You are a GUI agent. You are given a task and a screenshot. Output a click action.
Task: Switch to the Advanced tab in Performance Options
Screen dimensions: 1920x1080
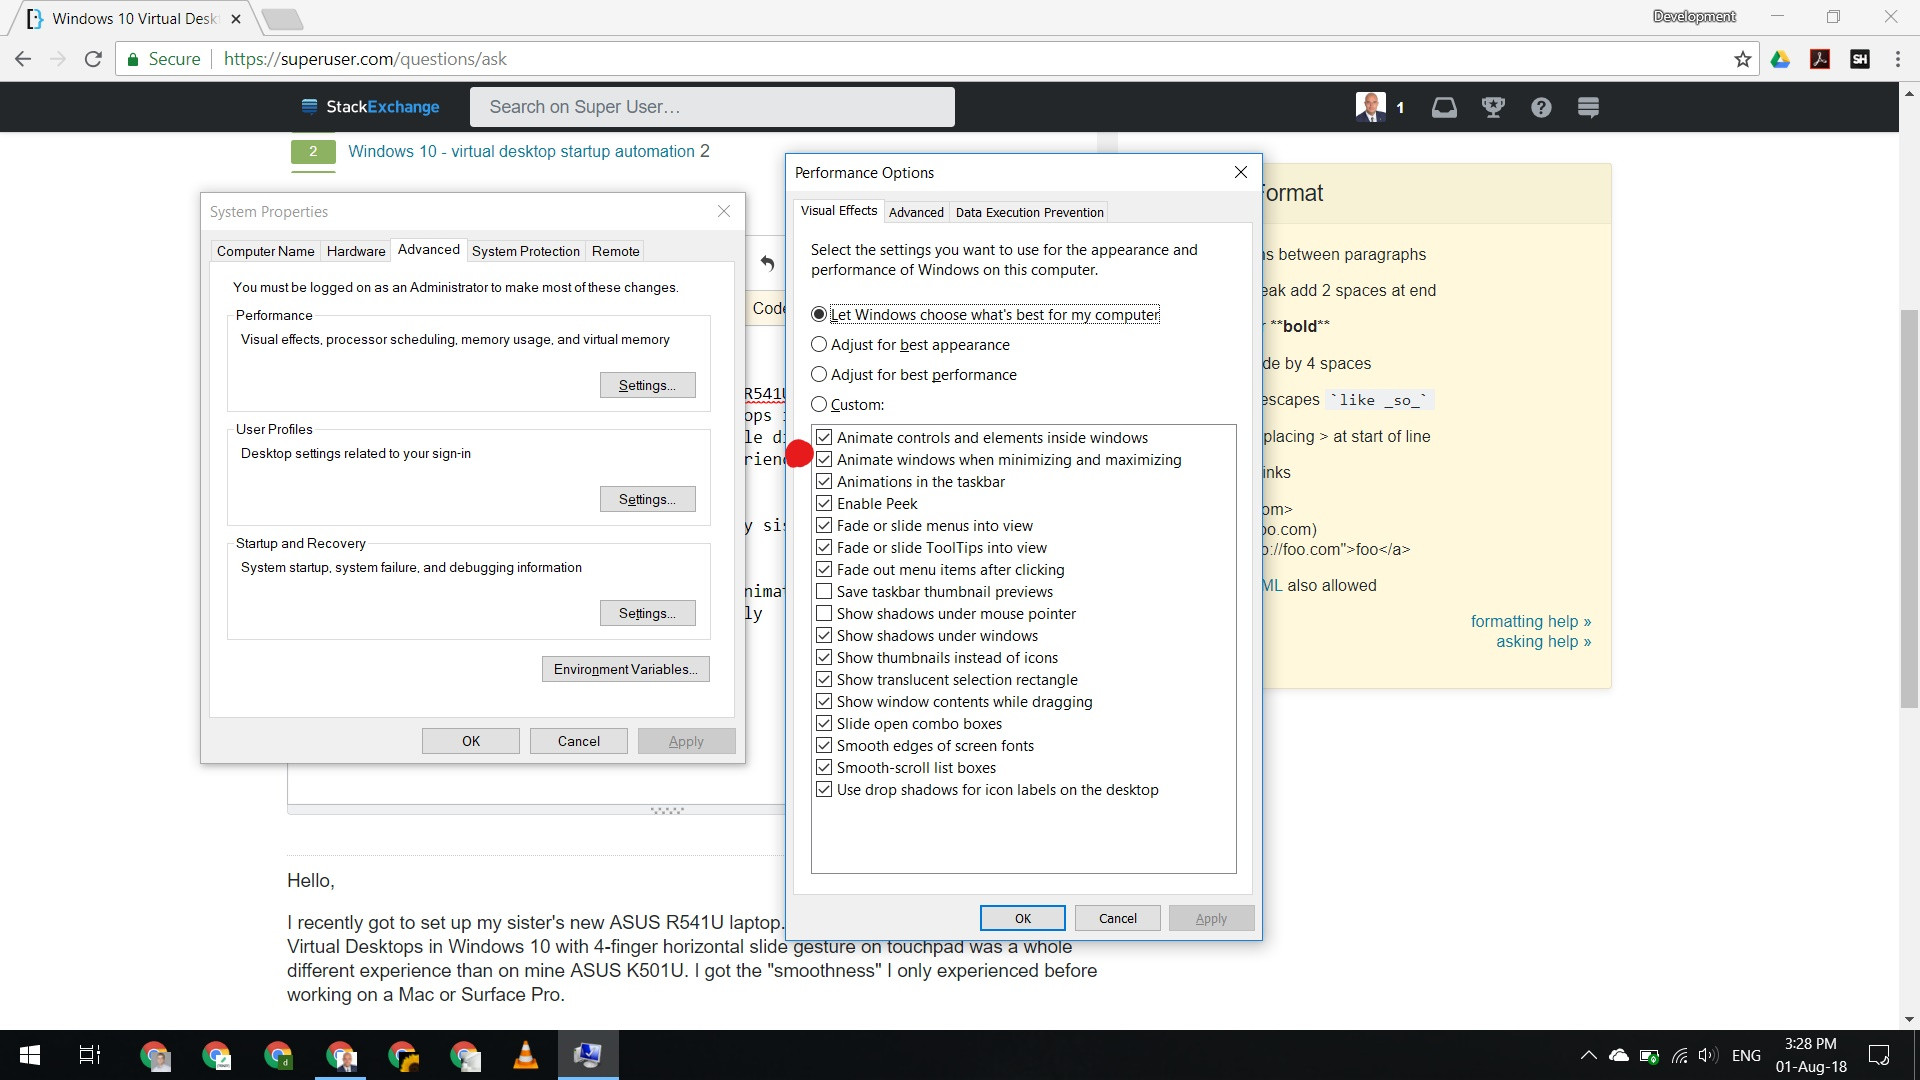(x=916, y=212)
